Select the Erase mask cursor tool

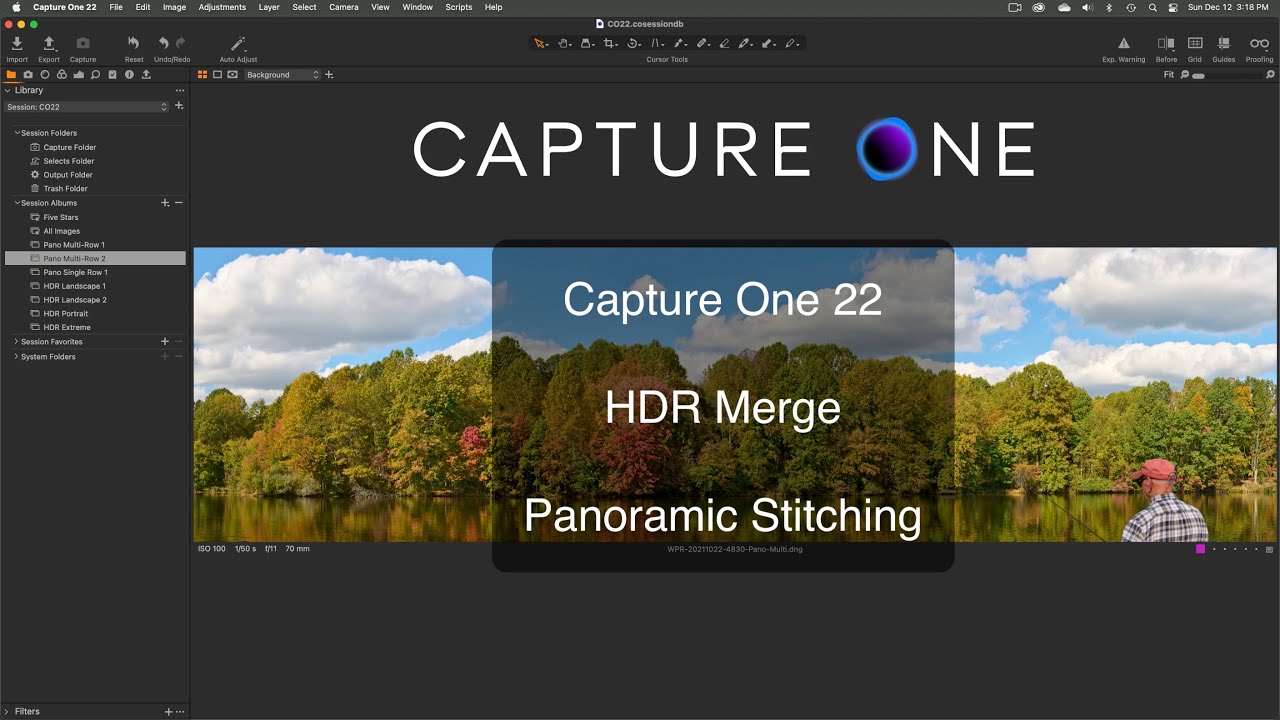(x=724, y=43)
